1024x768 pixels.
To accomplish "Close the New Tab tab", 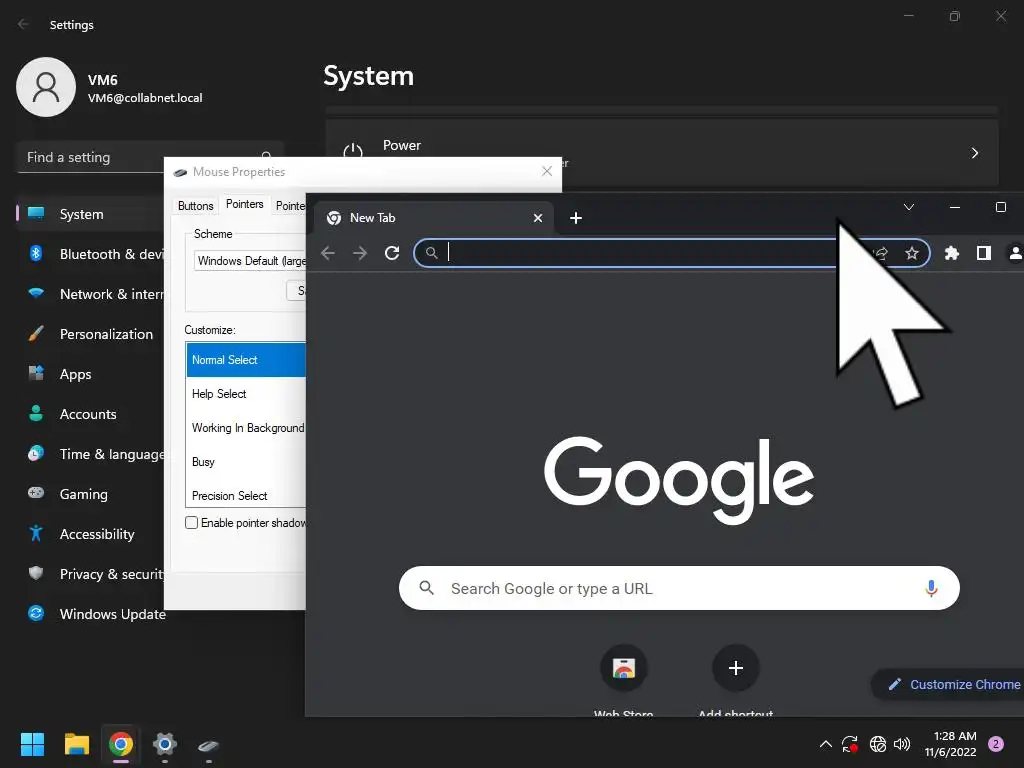I will tap(537, 218).
